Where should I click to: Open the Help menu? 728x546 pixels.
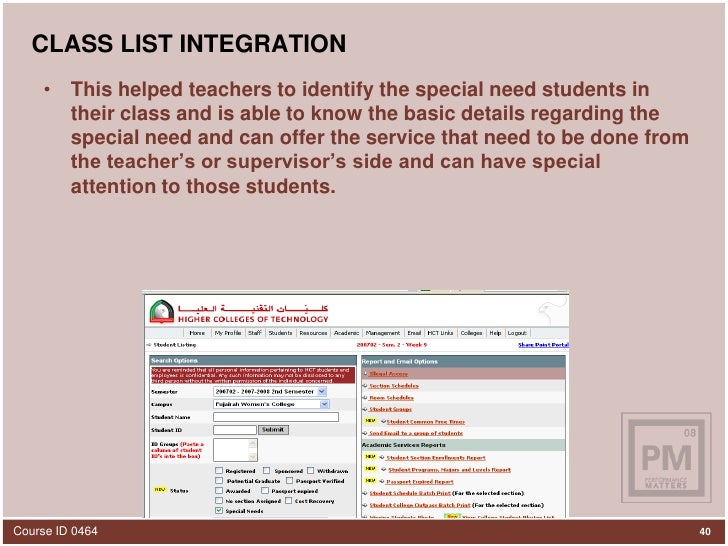click(495, 333)
